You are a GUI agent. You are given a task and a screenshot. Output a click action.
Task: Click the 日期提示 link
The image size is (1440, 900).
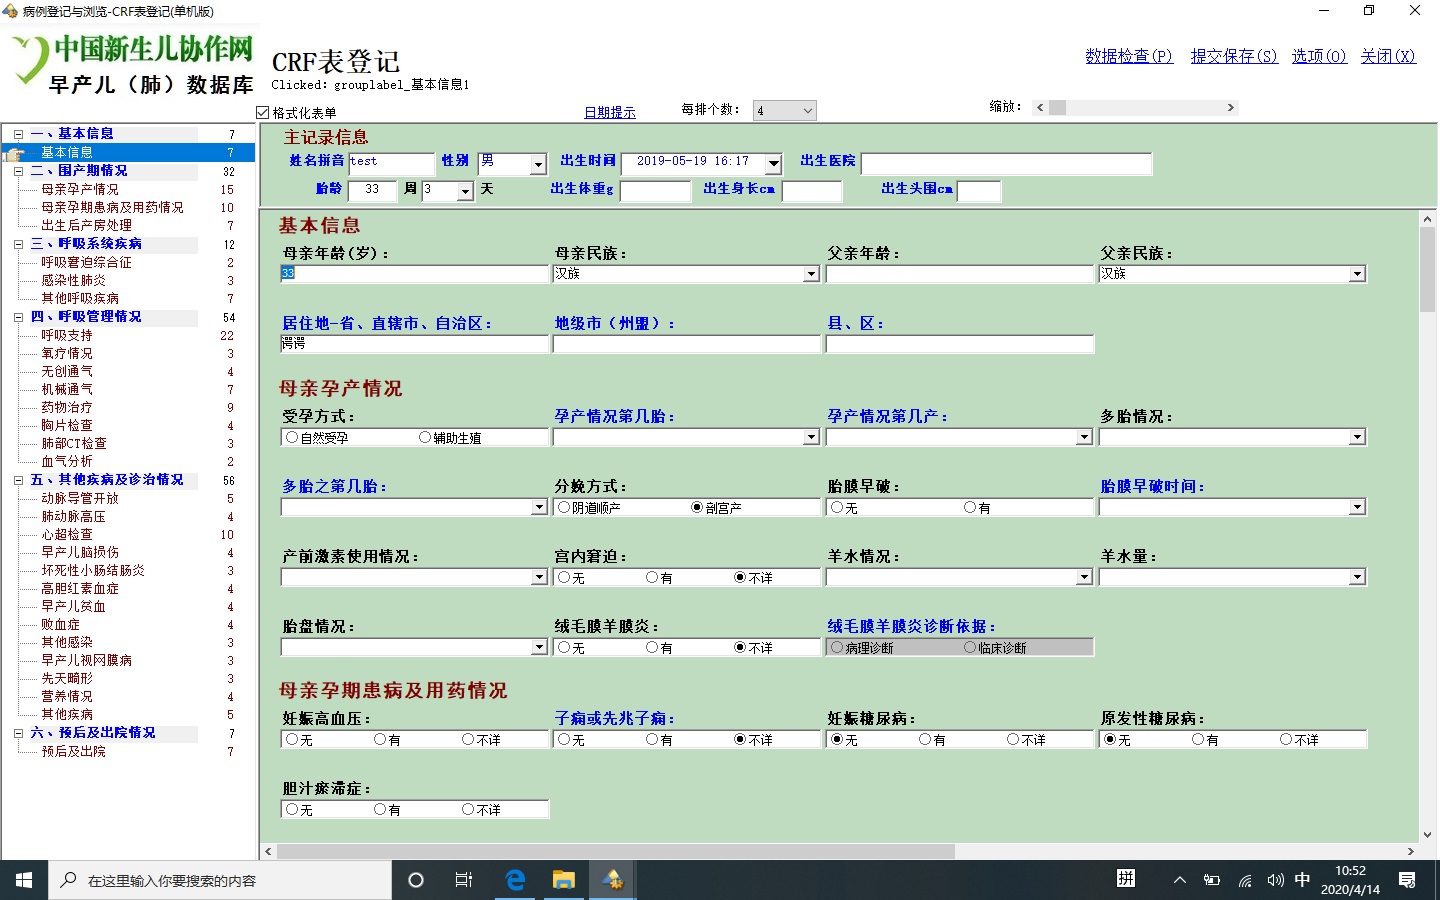[x=609, y=111]
